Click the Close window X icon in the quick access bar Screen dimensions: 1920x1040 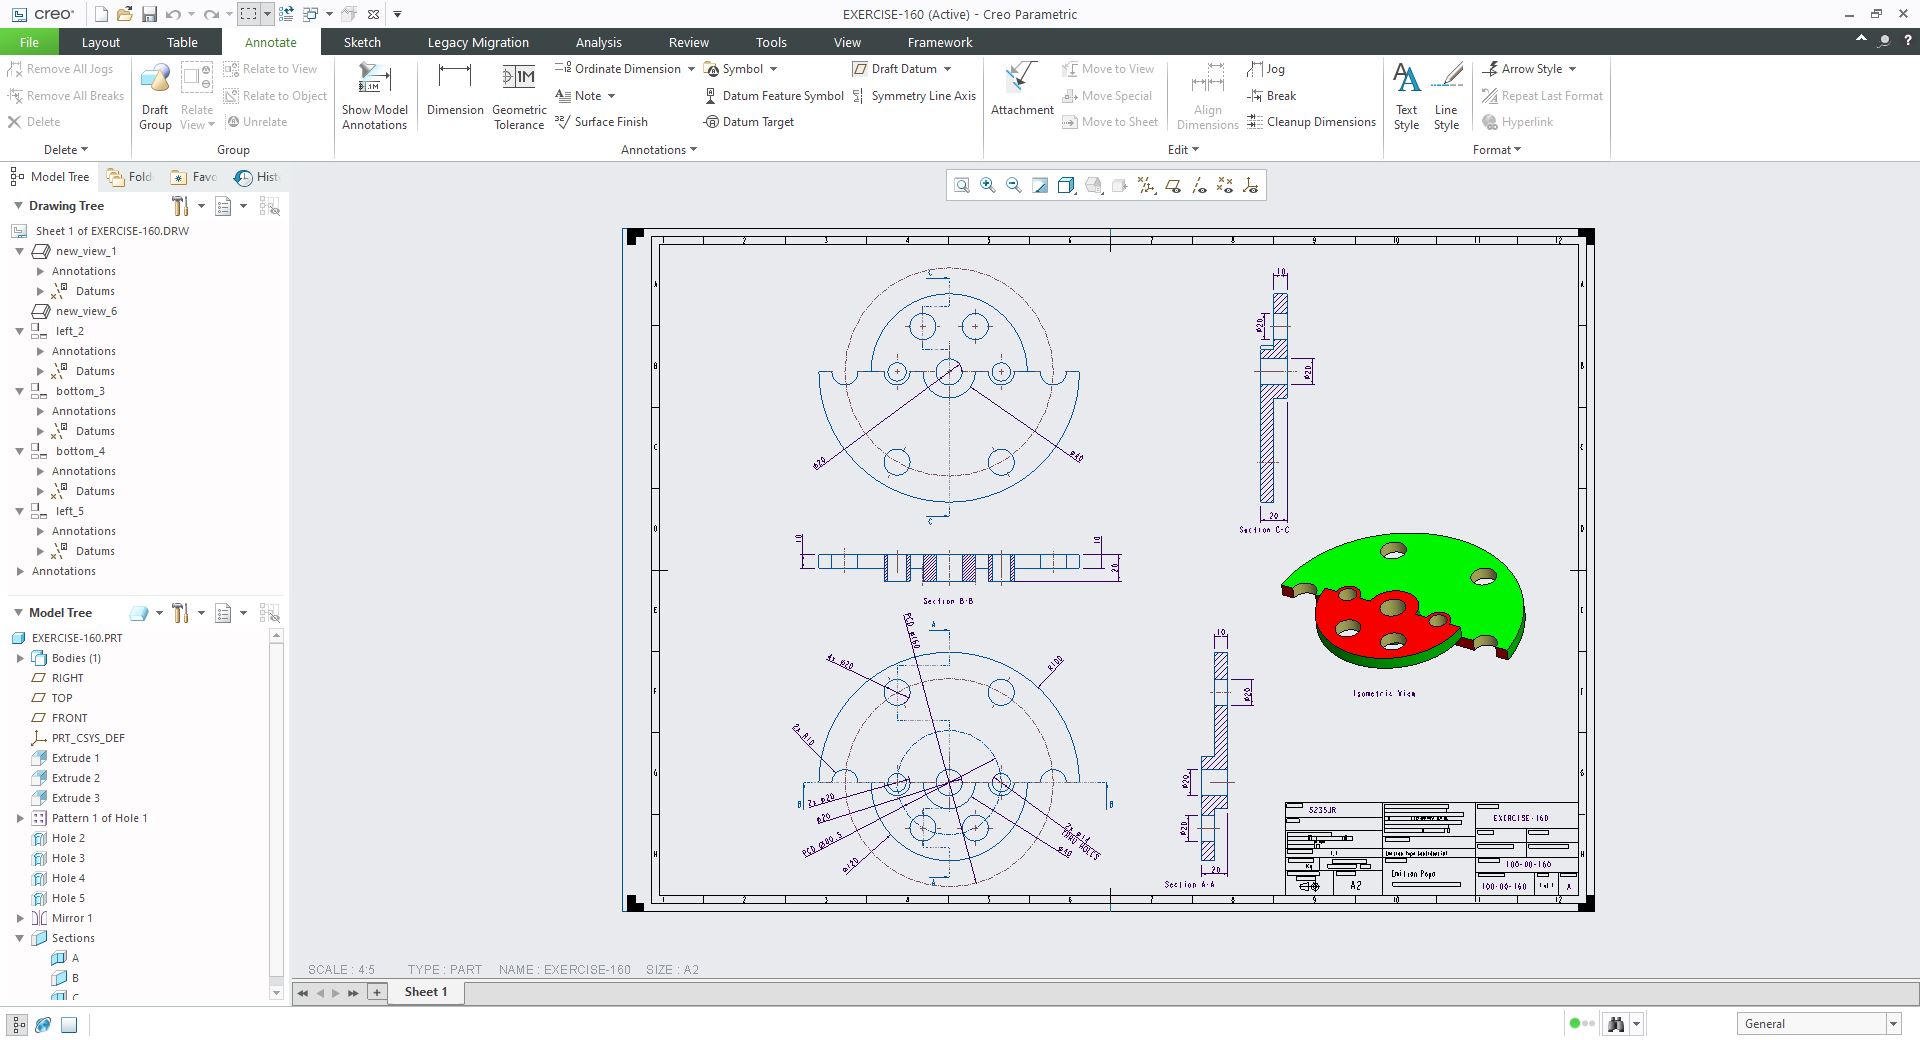point(373,14)
